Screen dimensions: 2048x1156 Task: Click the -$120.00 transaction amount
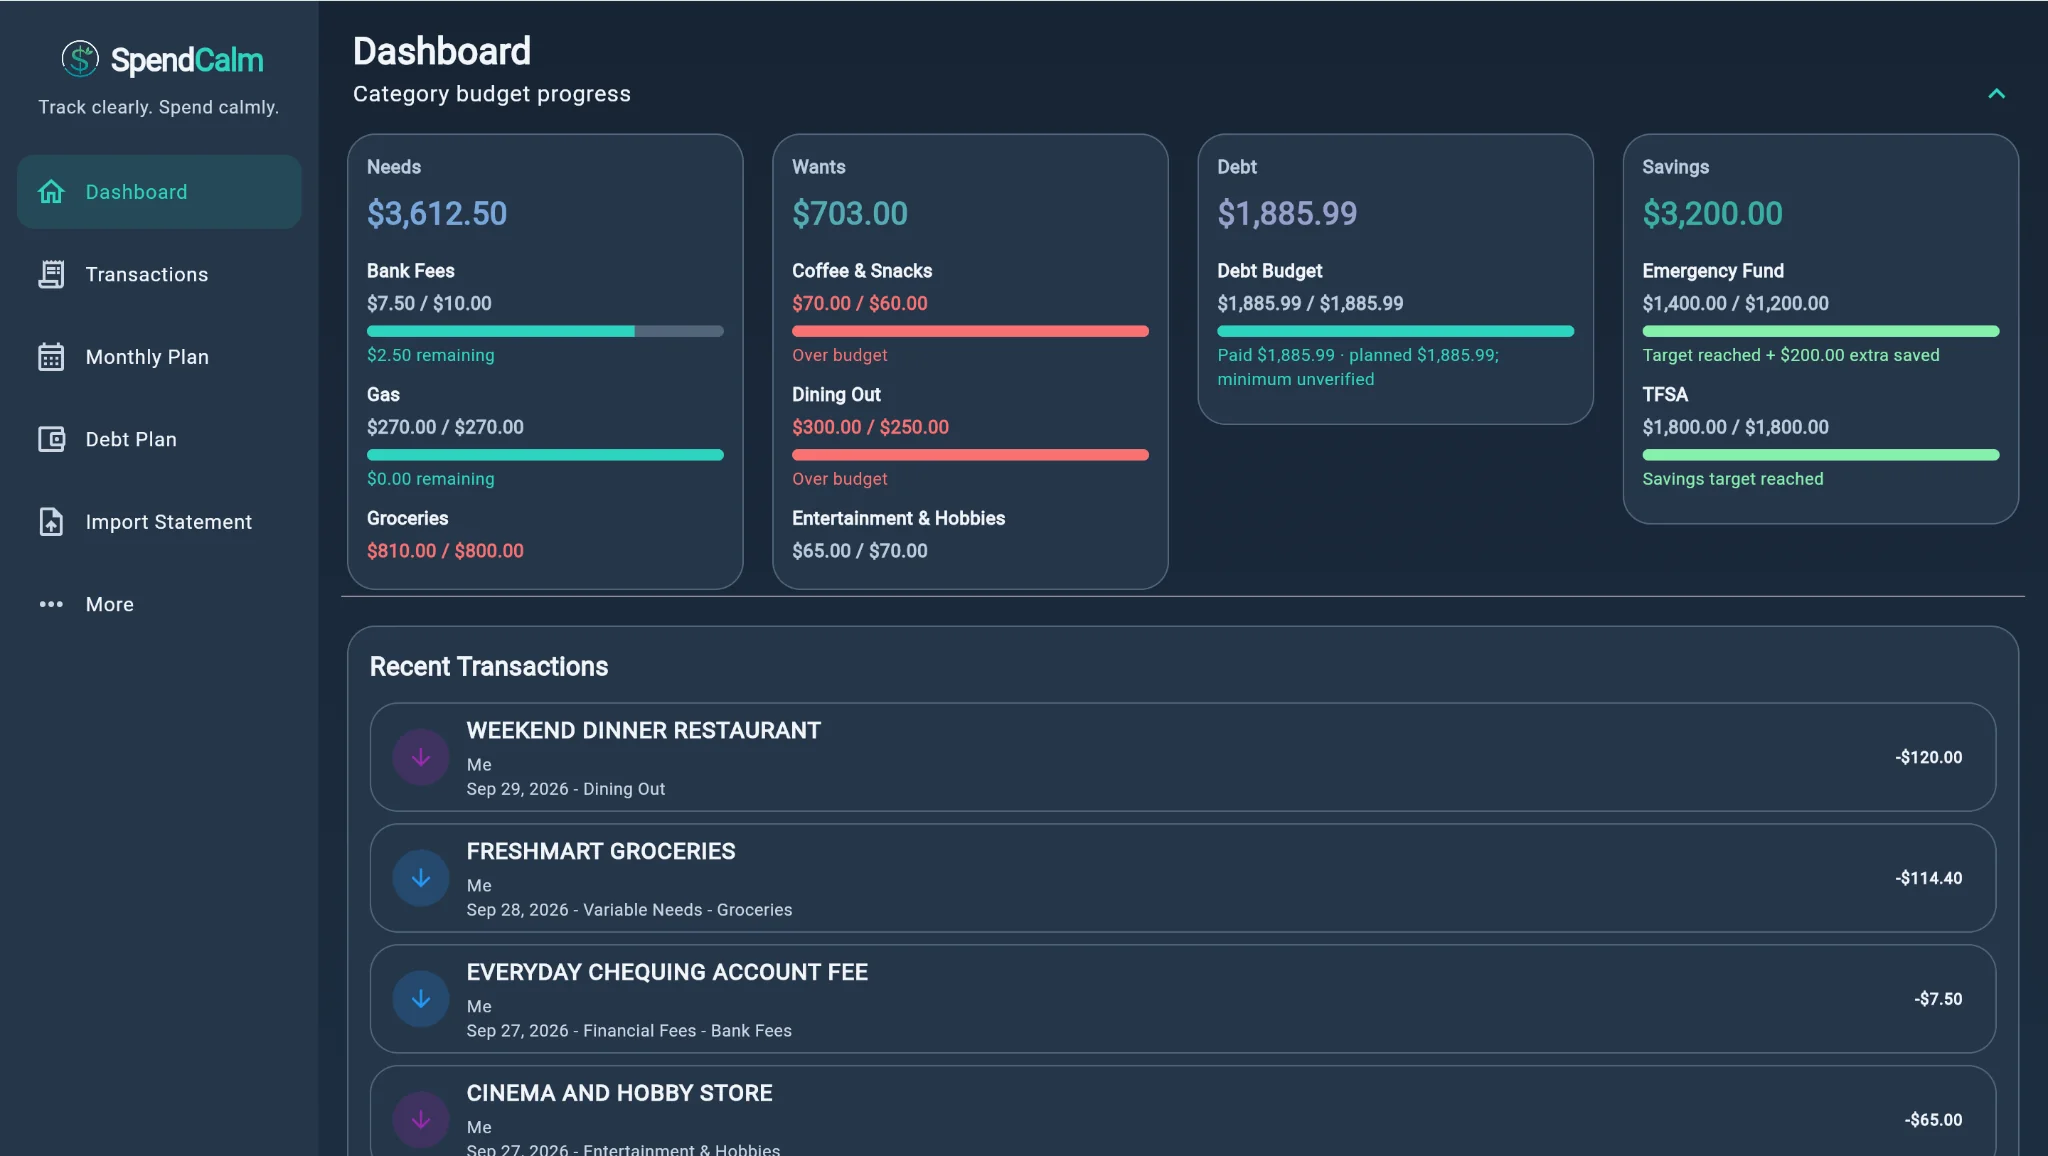point(1928,757)
